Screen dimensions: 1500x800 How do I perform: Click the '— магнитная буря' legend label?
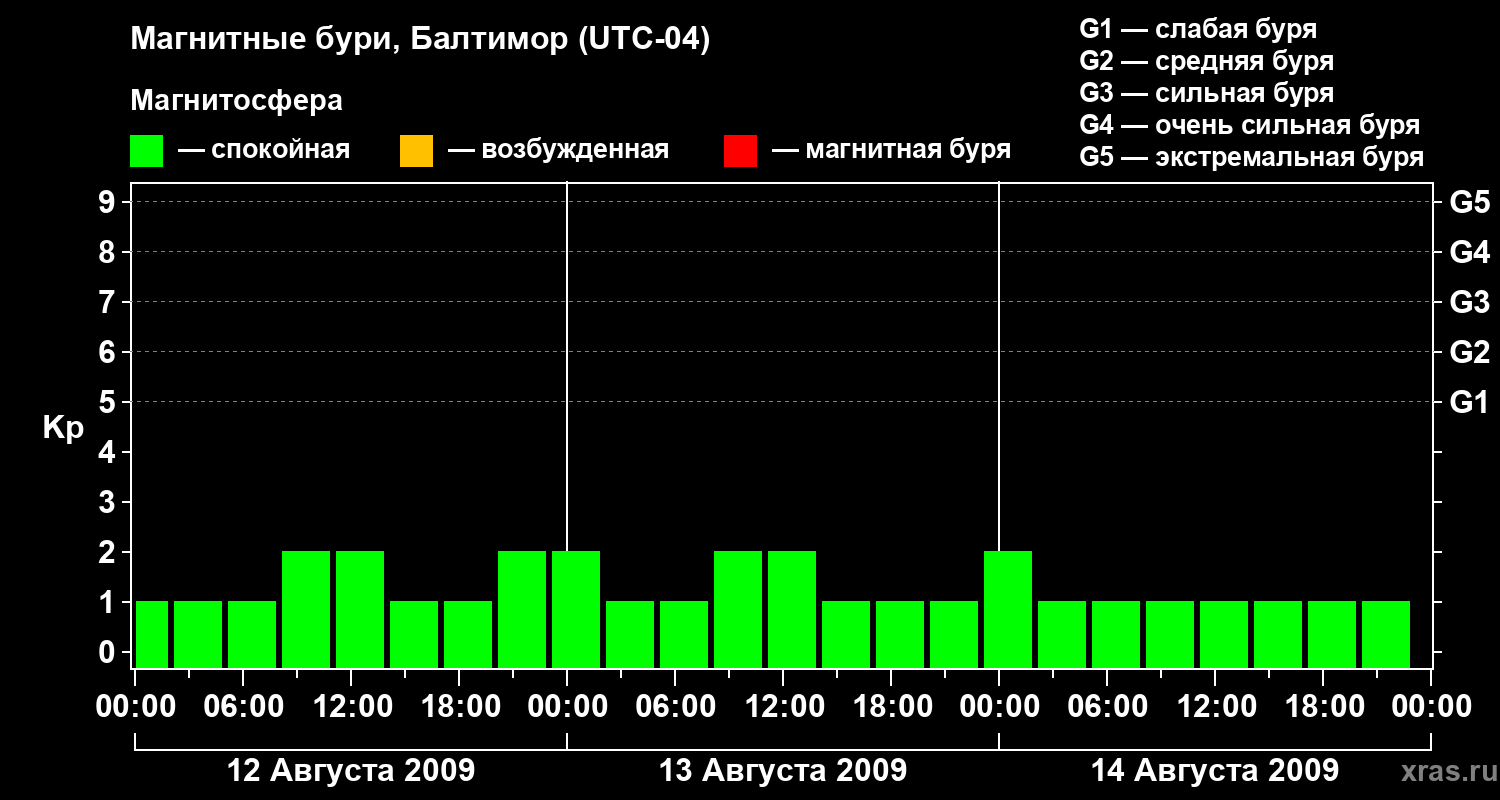point(892,150)
